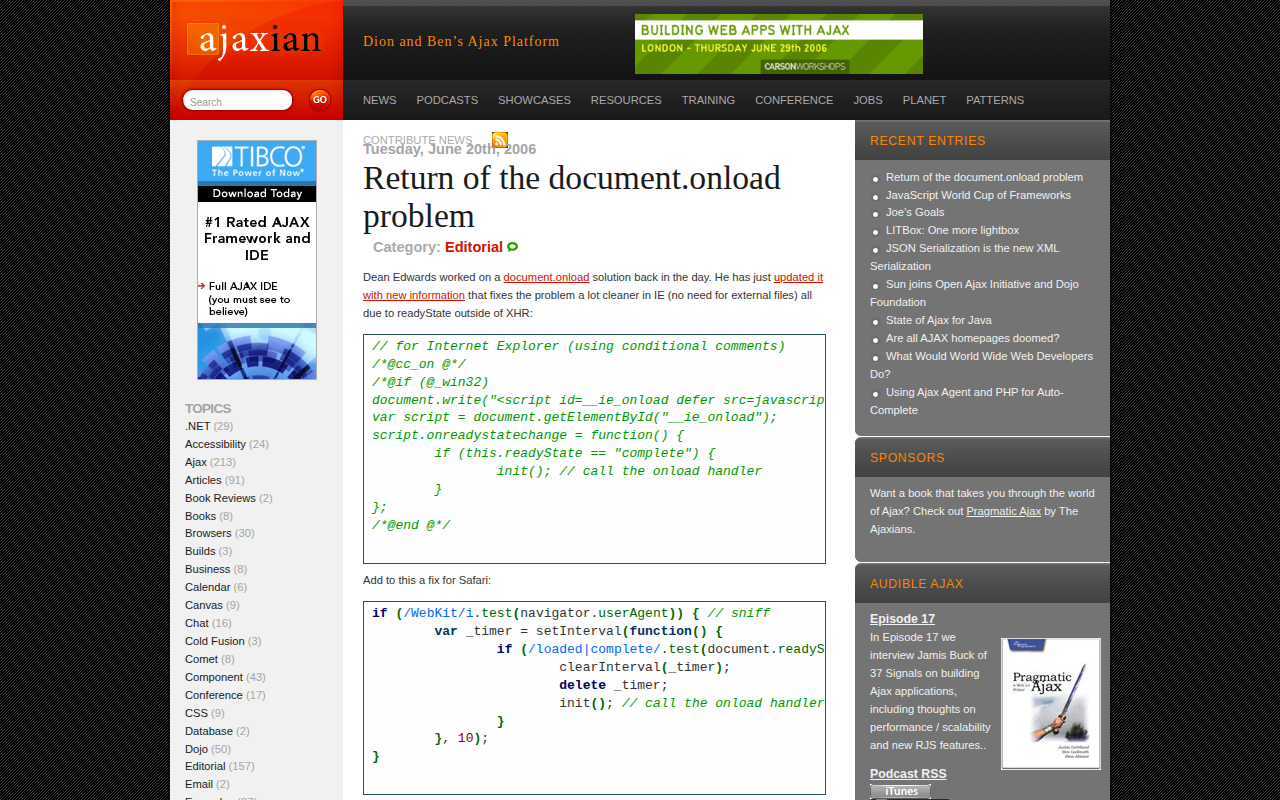
Task: Open the CONFERENCE menu item
Action: 794,100
